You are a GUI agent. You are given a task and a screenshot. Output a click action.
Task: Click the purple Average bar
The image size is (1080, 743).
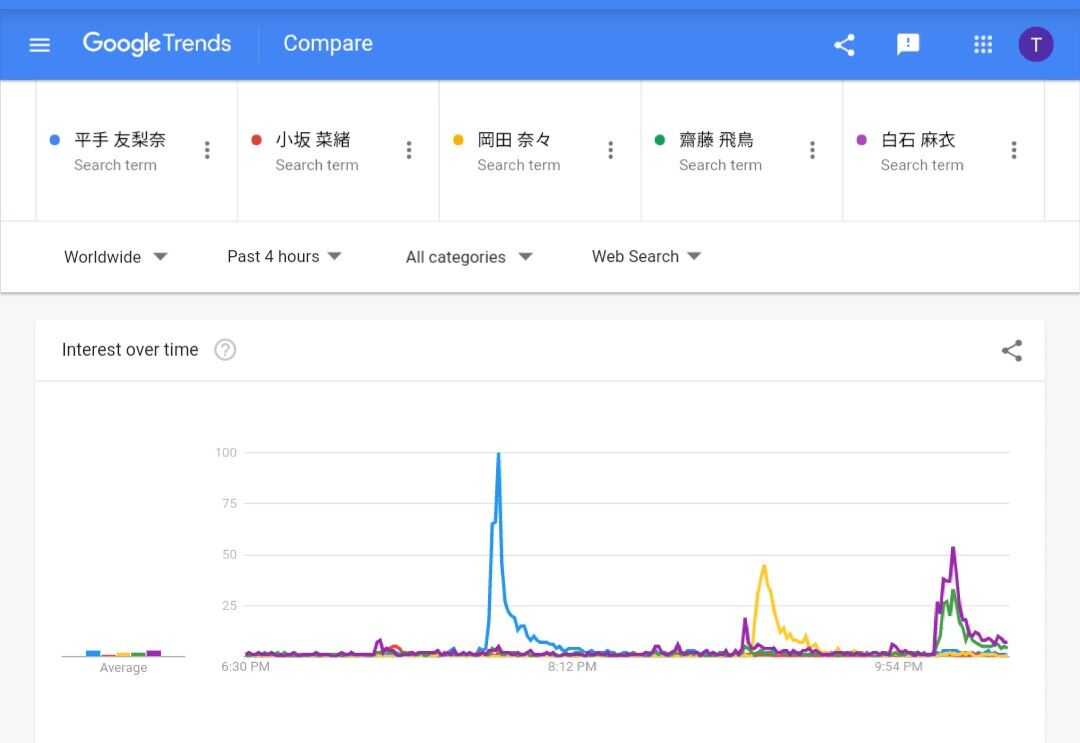pyautogui.click(x=153, y=653)
